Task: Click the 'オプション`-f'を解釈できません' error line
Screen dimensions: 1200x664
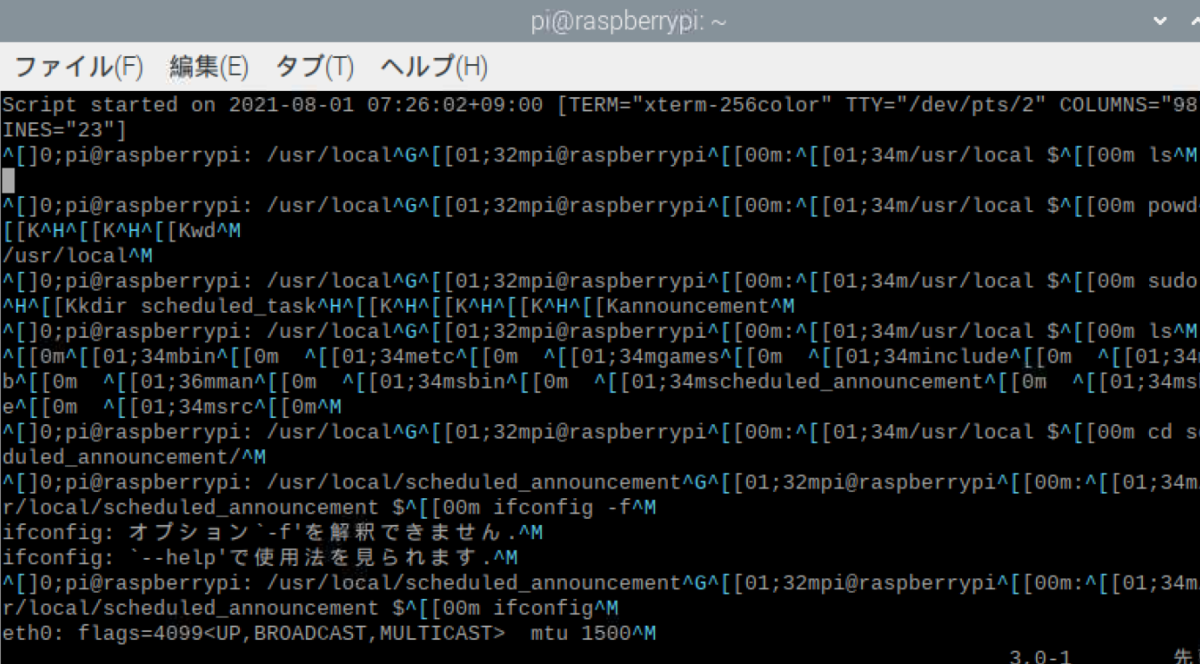Action: pos(272,533)
